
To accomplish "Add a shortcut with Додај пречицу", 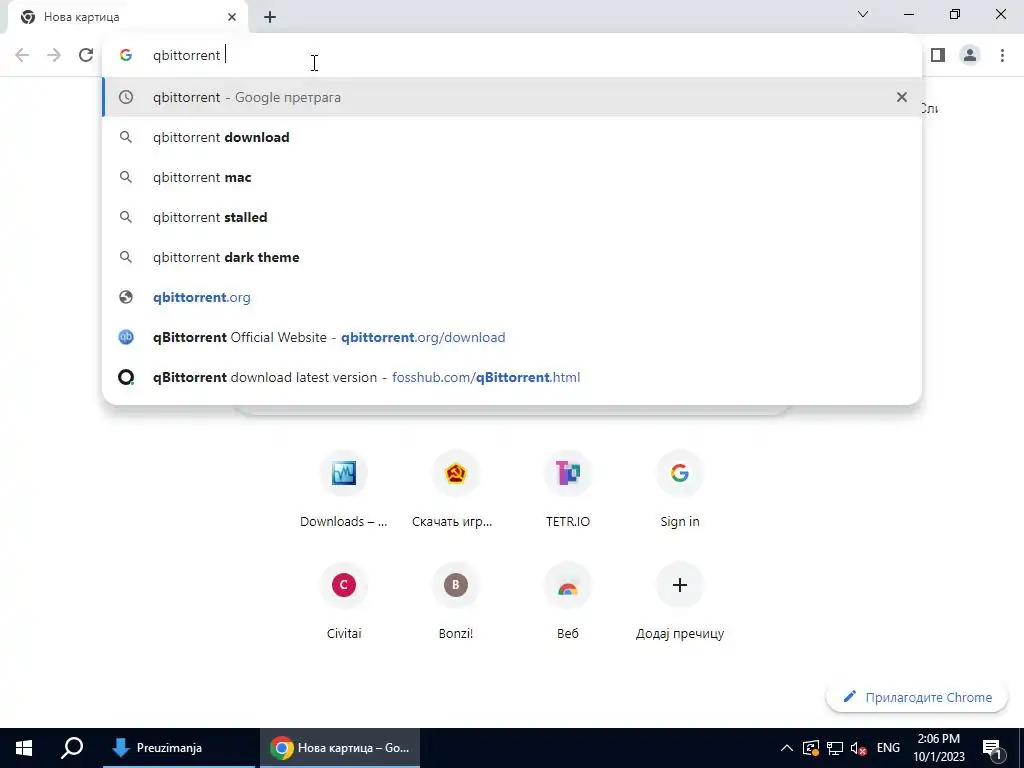I will click(x=679, y=601).
